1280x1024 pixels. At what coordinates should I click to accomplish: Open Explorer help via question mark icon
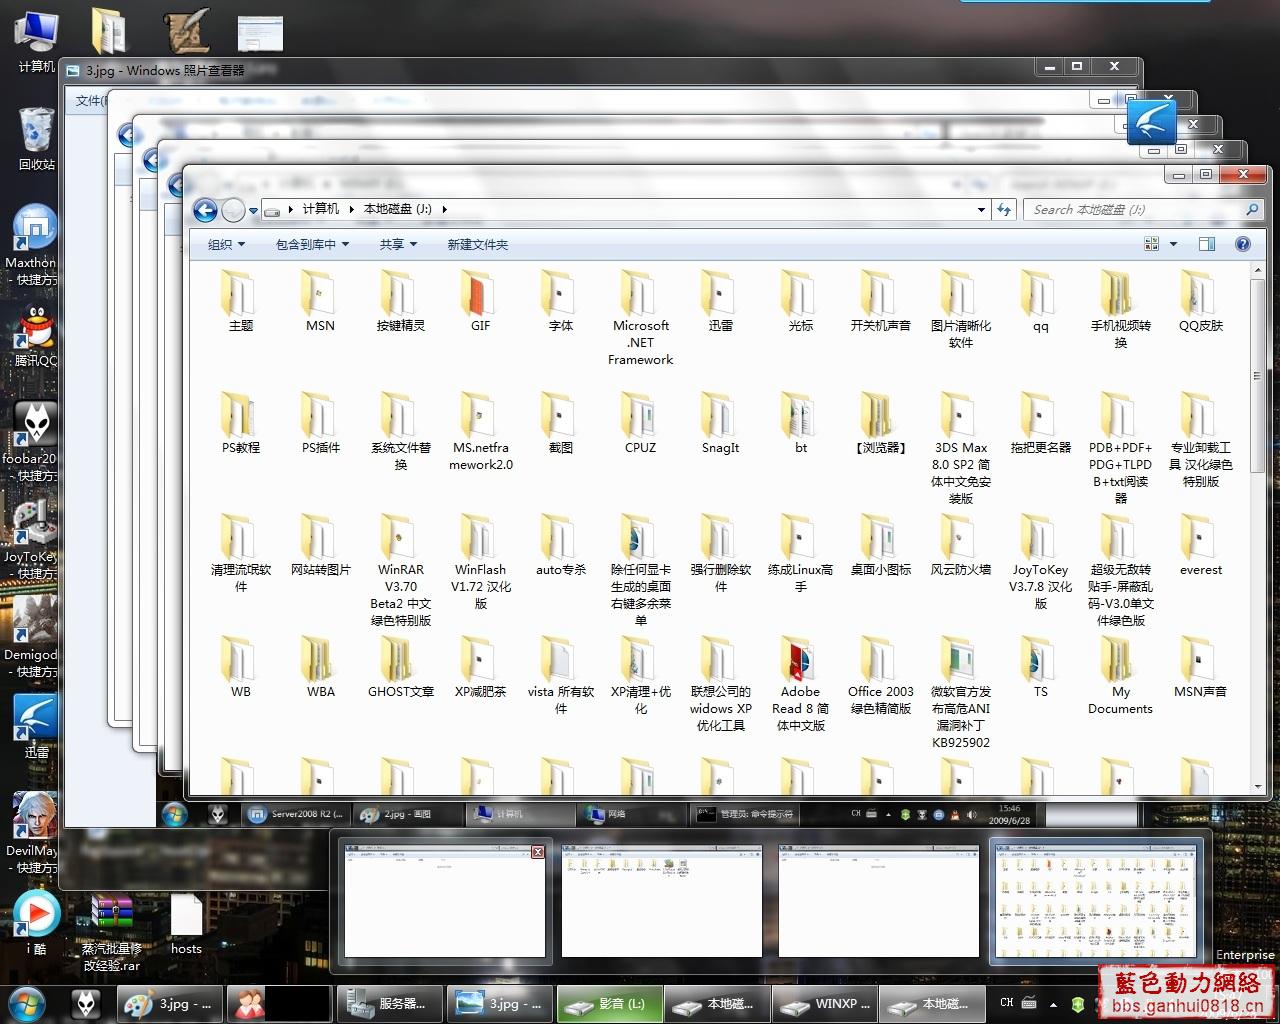[1243, 244]
